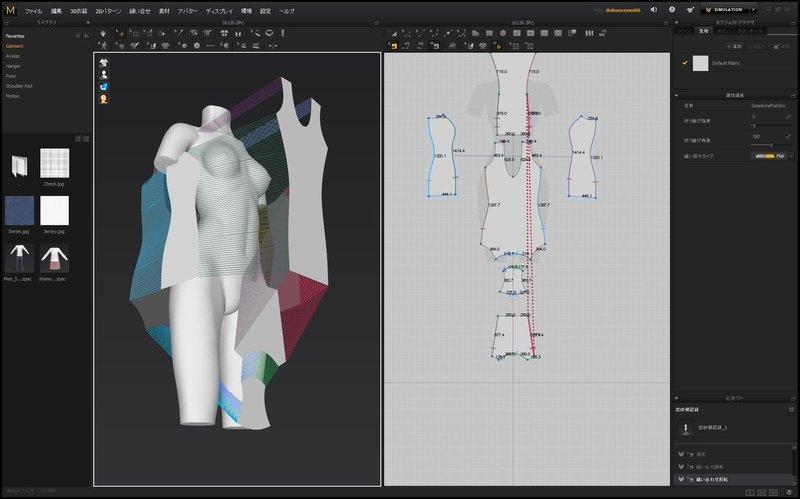800x499 pixels.
Task: Click the running figure icon in 3D toolbar
Action: [104, 45]
